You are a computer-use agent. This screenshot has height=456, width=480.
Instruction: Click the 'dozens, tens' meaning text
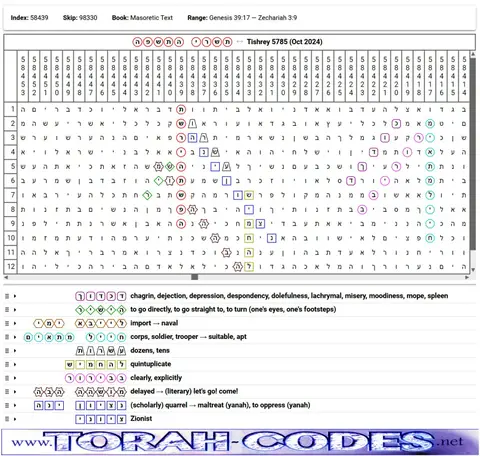(150, 350)
